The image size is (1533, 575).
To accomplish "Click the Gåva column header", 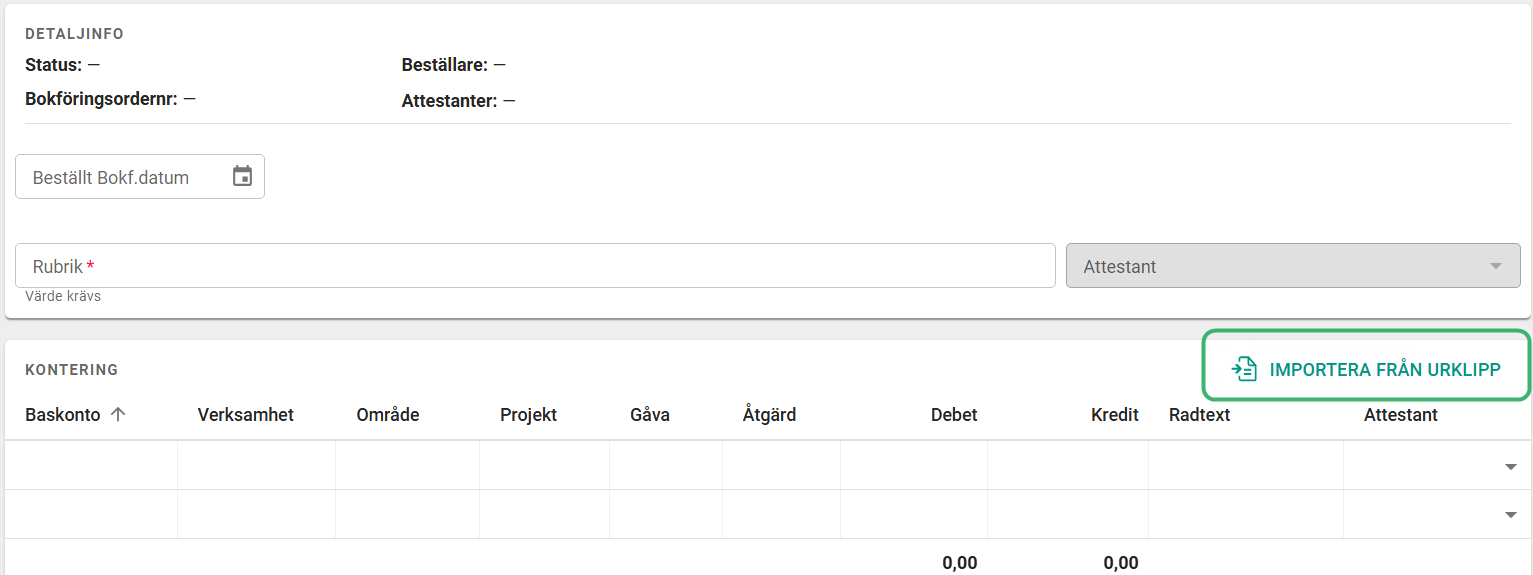I will (650, 414).
